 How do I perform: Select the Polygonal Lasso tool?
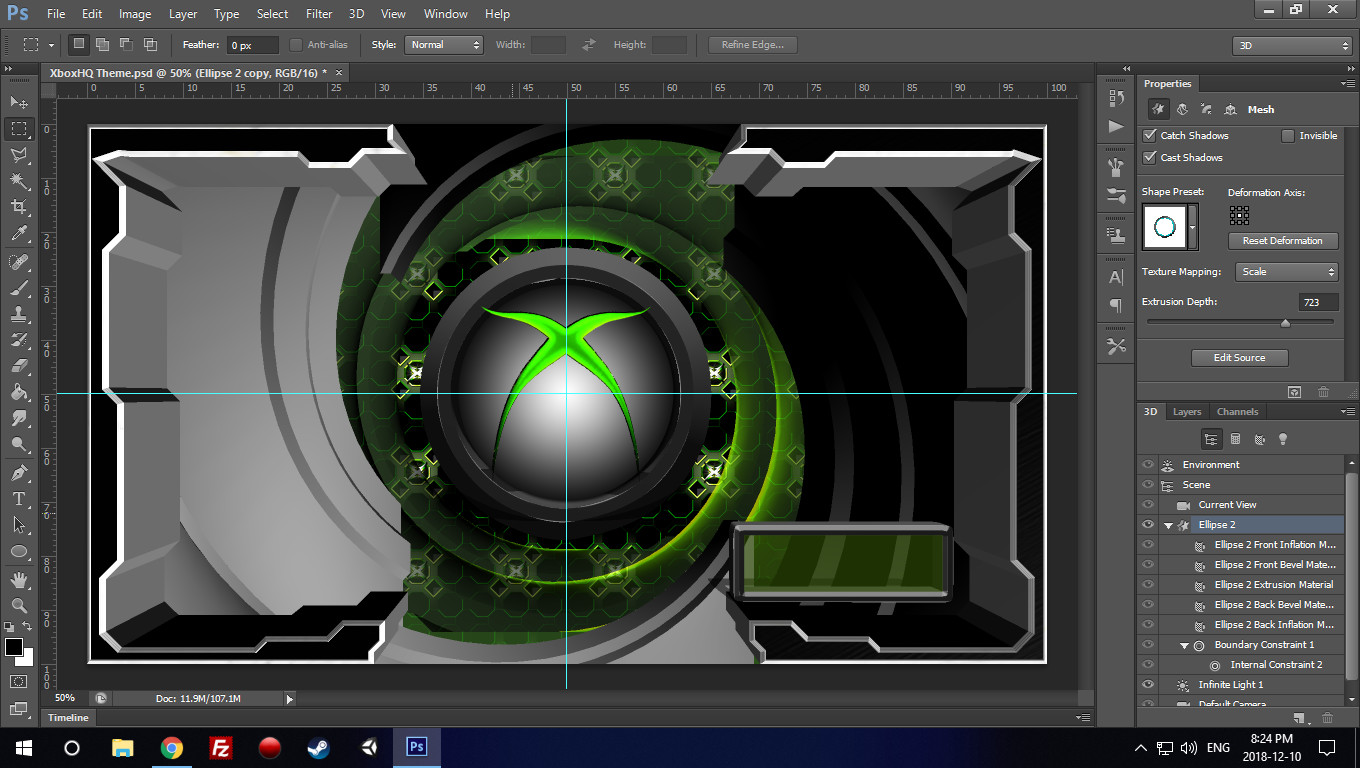click(19, 155)
